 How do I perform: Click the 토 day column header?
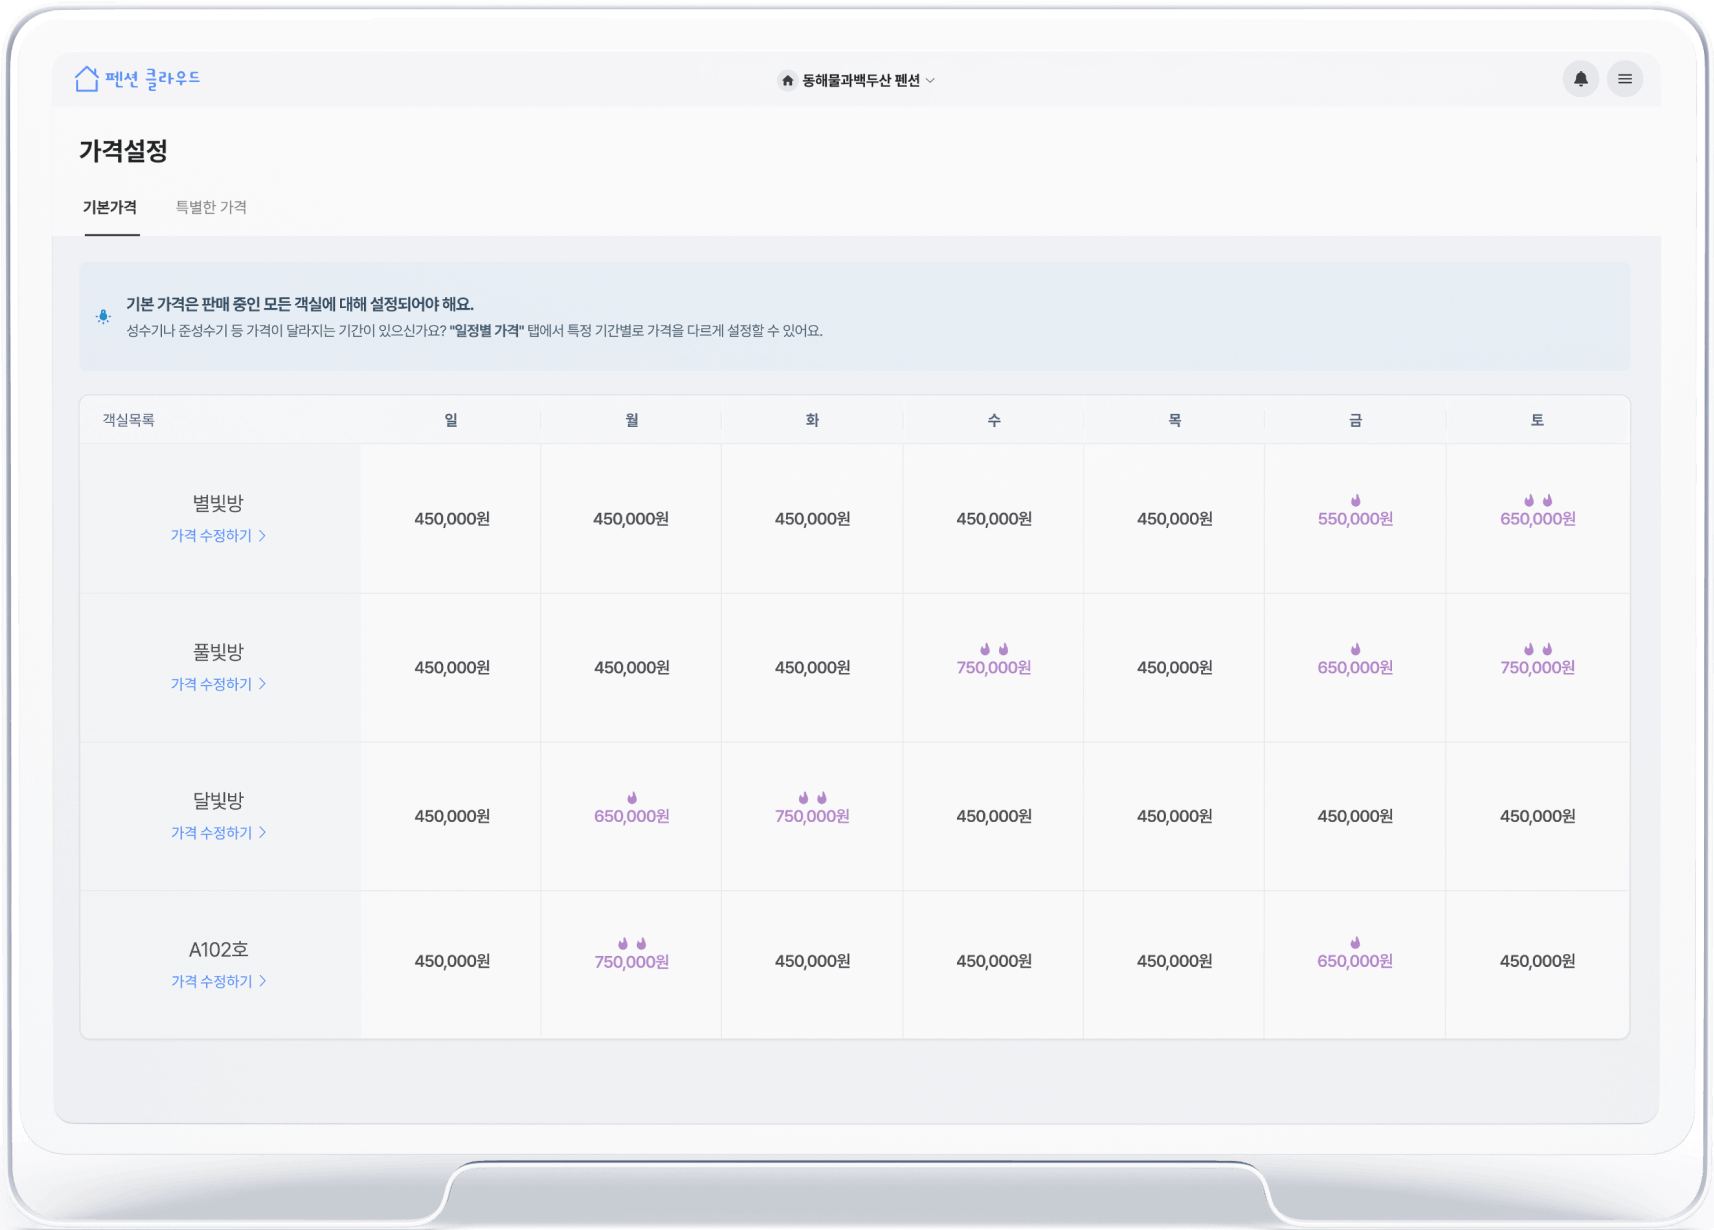point(1537,420)
